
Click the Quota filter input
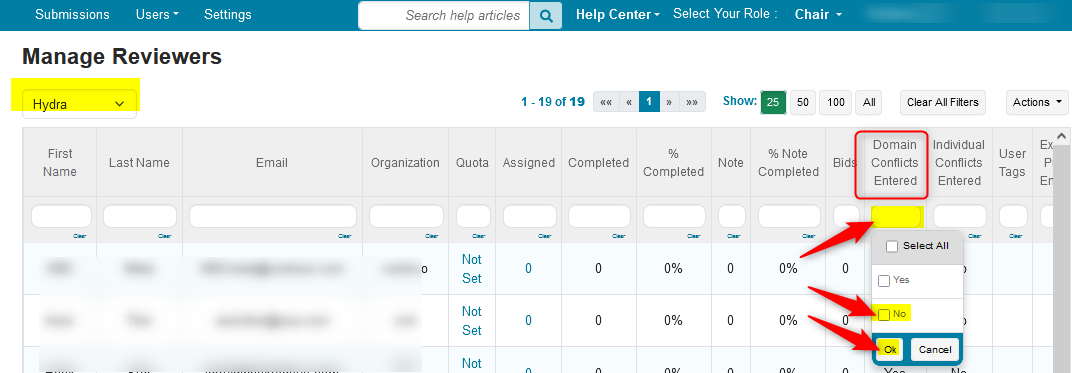473,217
